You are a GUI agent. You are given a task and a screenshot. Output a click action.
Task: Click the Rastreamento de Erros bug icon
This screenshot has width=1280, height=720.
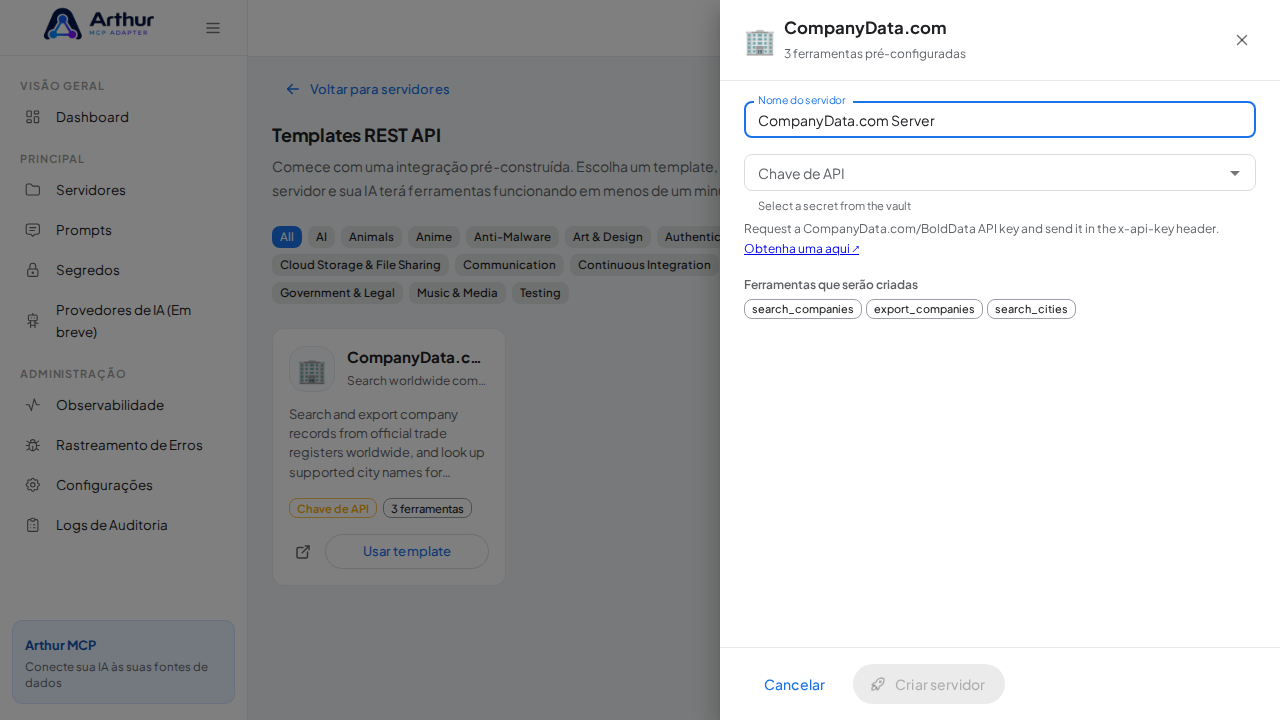pyautogui.click(x=33, y=445)
